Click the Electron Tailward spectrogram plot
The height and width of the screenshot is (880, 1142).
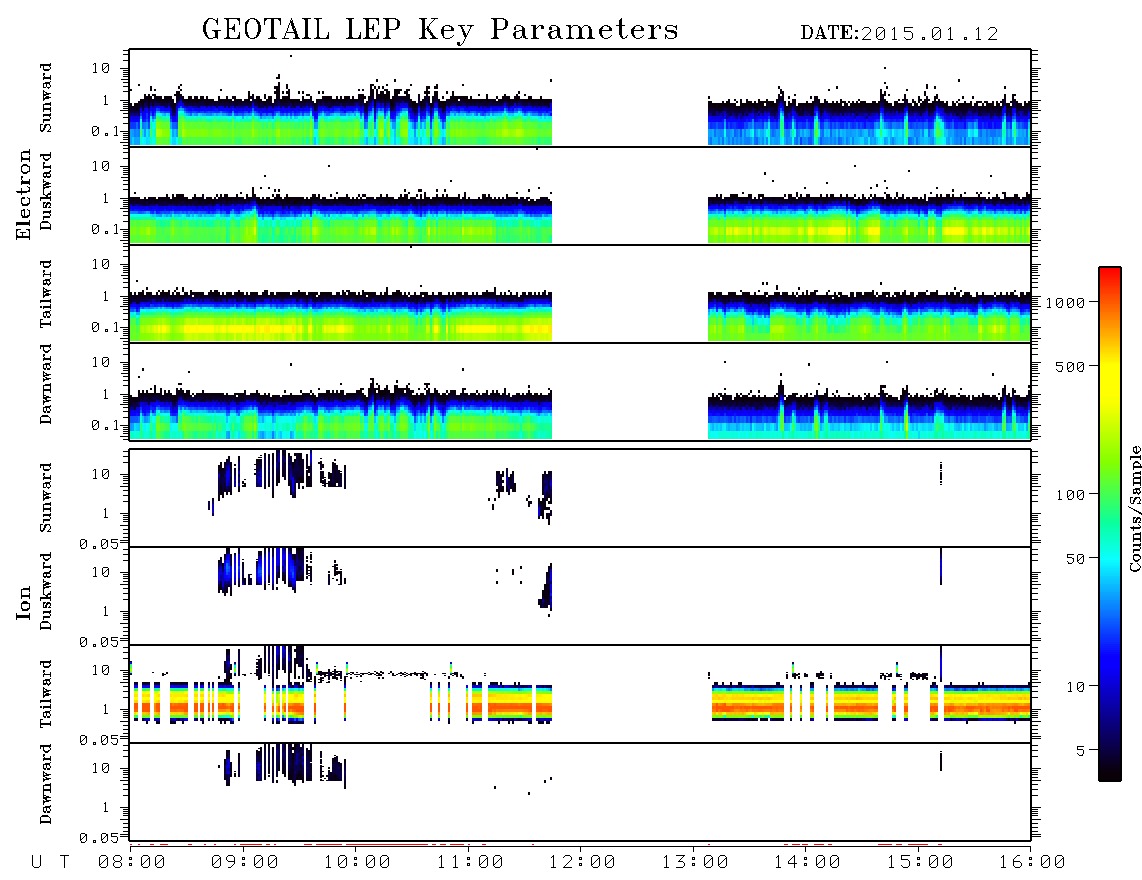tap(580, 294)
